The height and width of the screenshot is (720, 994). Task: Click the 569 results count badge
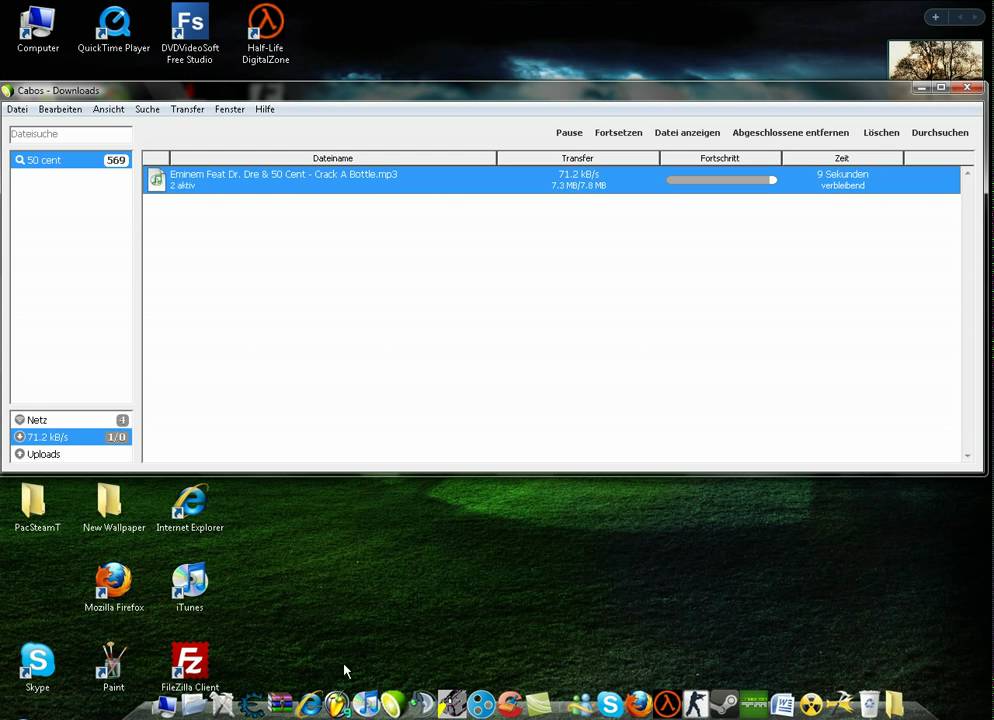(x=116, y=160)
